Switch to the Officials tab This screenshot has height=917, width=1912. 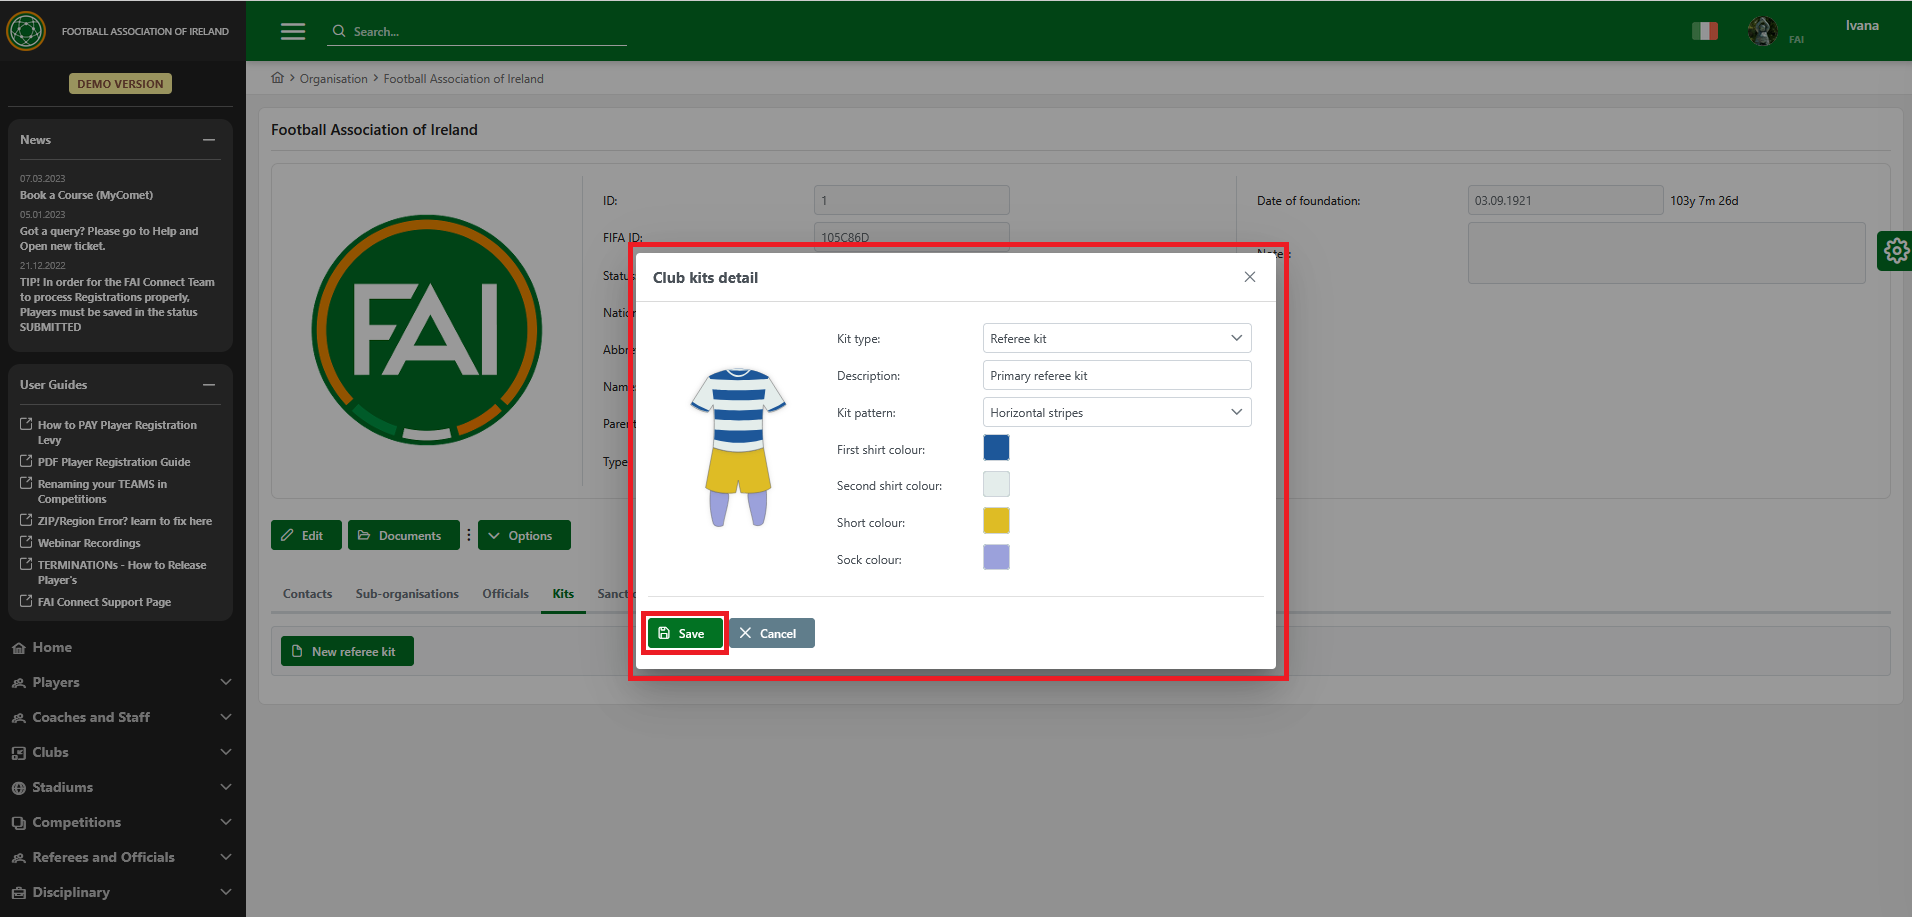point(505,594)
